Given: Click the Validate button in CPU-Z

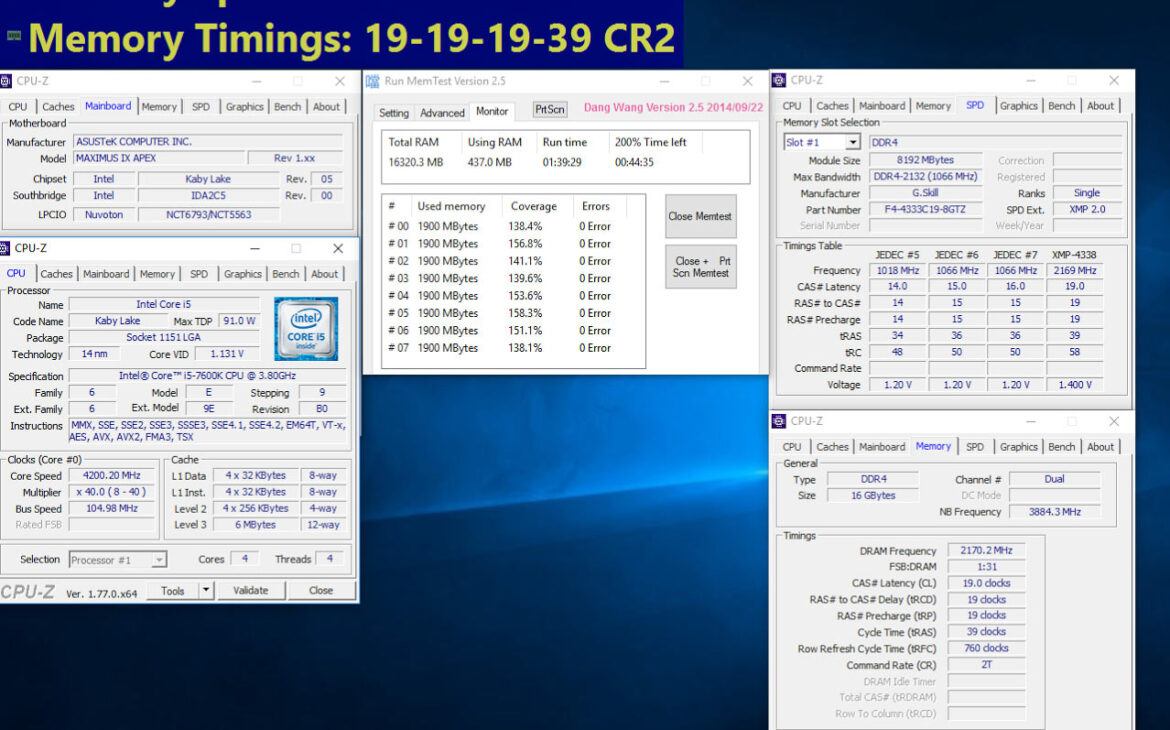Looking at the screenshot, I should pyautogui.click(x=251, y=590).
